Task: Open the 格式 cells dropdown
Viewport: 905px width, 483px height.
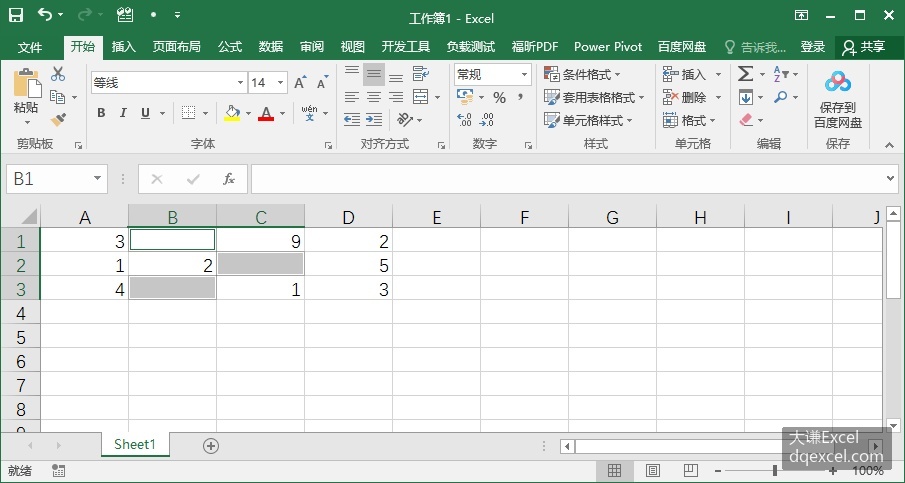Action: coord(689,120)
